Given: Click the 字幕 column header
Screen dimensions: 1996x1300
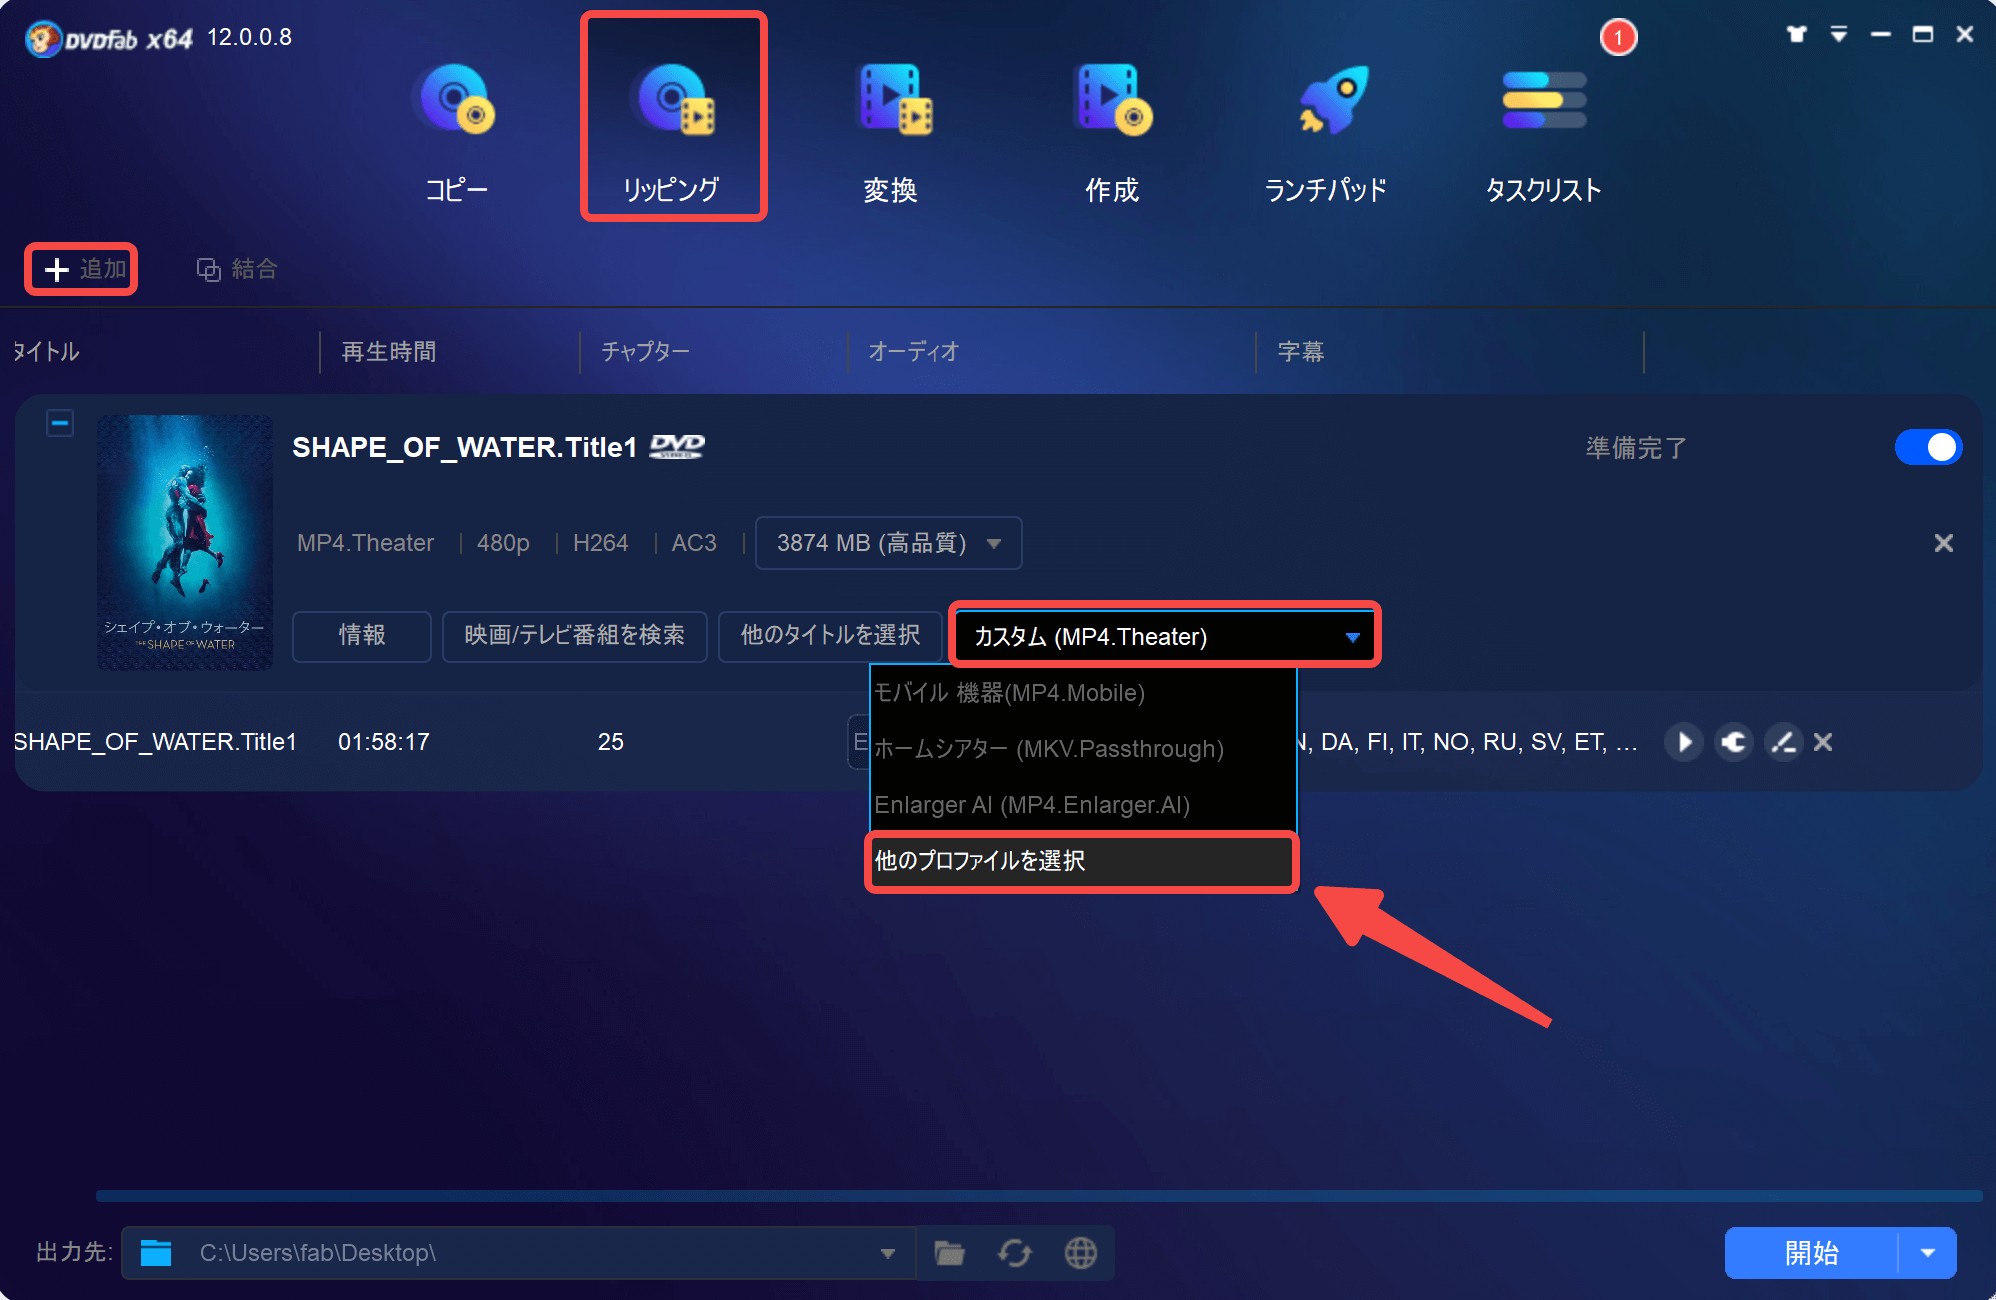Looking at the screenshot, I should (x=1301, y=352).
